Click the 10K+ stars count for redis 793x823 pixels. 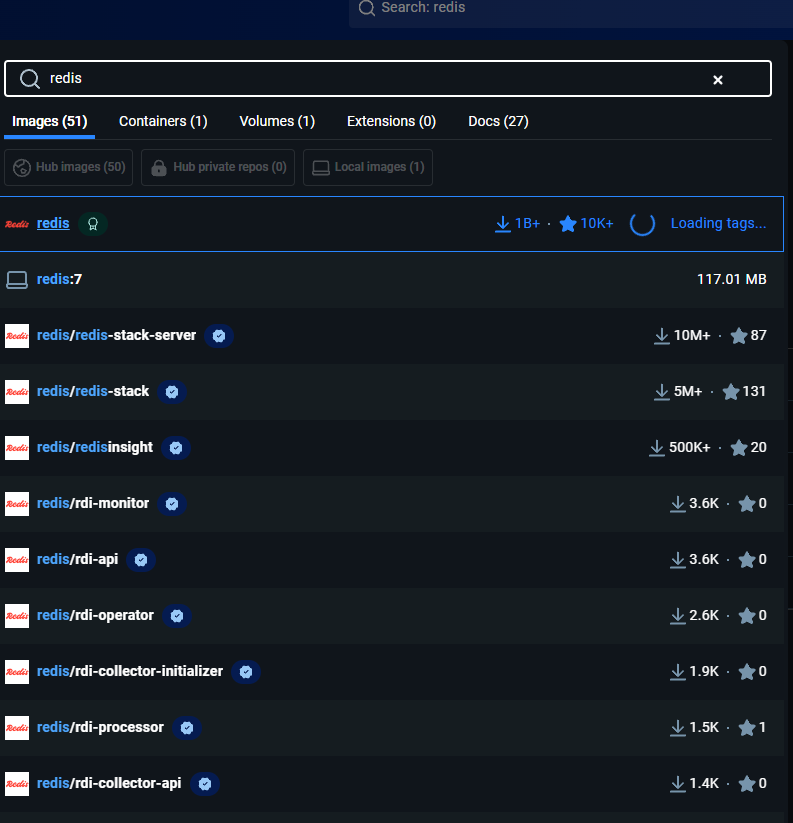(x=597, y=224)
